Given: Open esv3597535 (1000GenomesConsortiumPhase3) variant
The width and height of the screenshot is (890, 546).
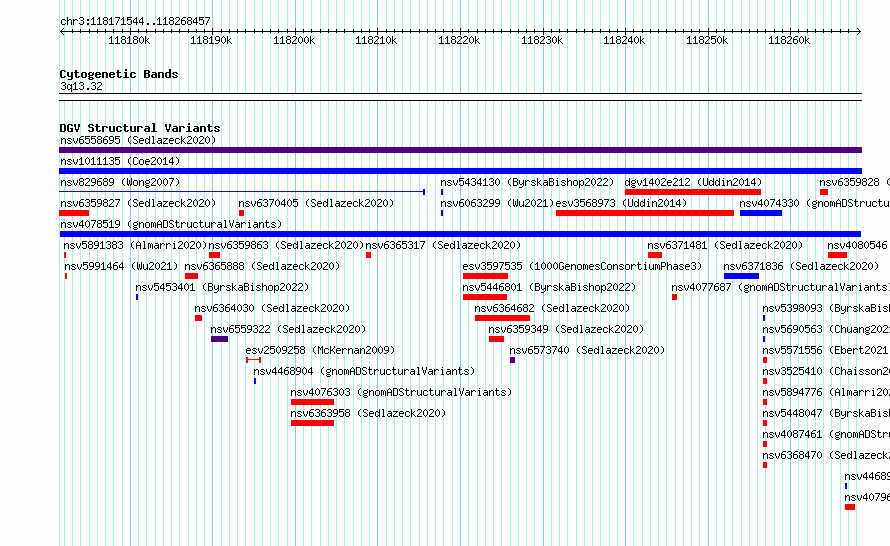Looking at the screenshot, I should point(582,266).
